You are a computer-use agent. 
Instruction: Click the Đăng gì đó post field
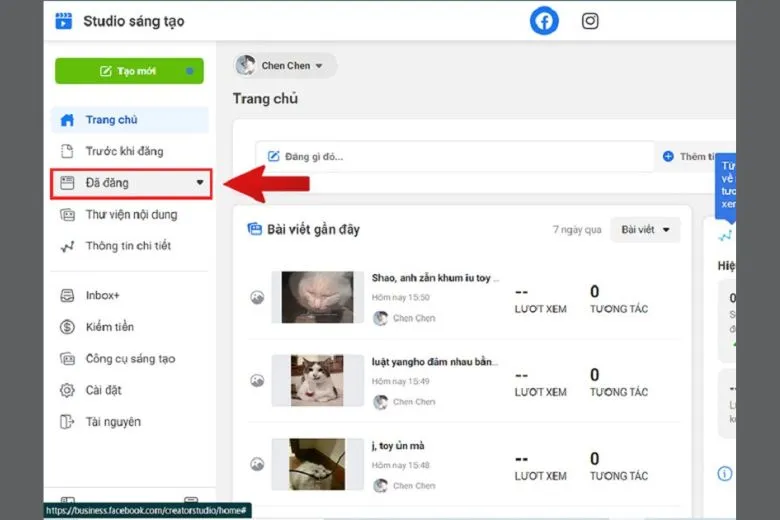click(454, 156)
